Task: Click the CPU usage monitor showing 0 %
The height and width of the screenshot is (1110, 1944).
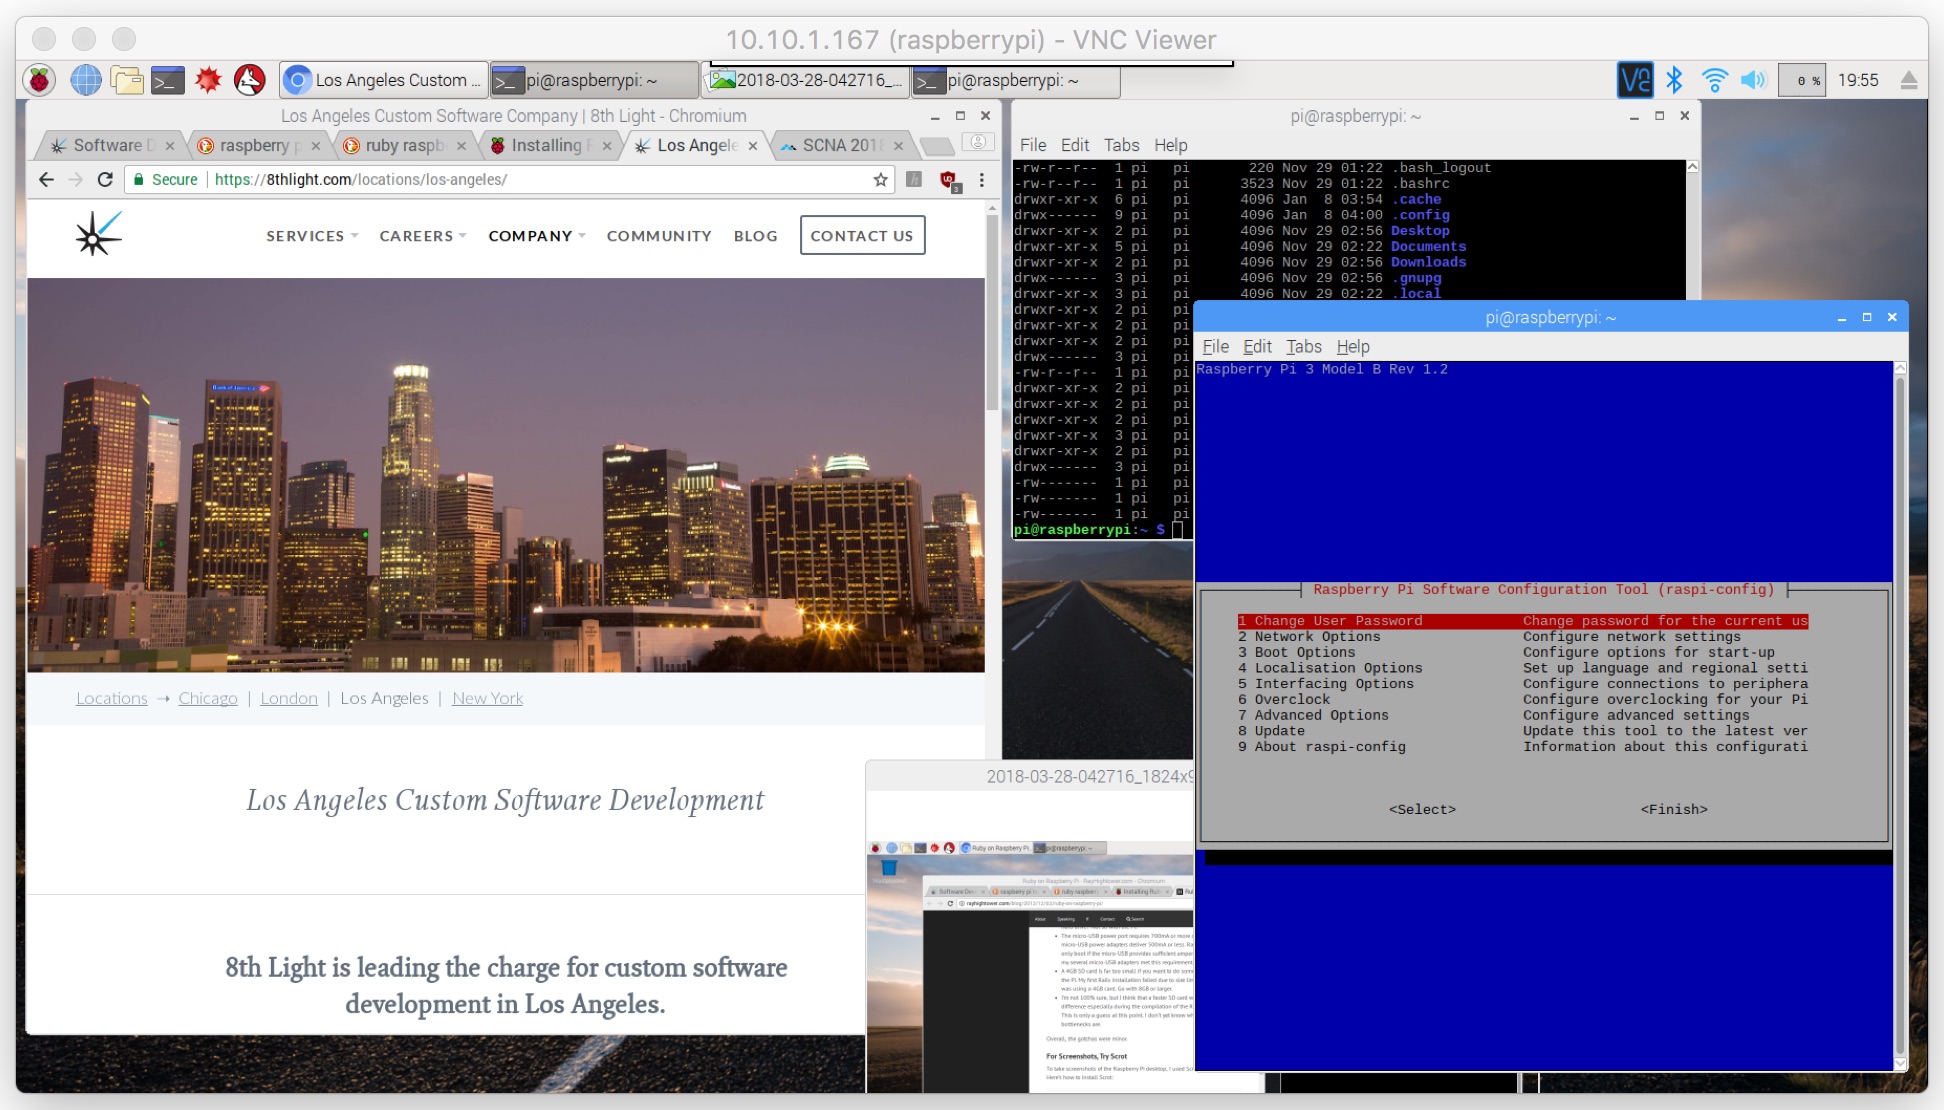Action: point(1802,80)
